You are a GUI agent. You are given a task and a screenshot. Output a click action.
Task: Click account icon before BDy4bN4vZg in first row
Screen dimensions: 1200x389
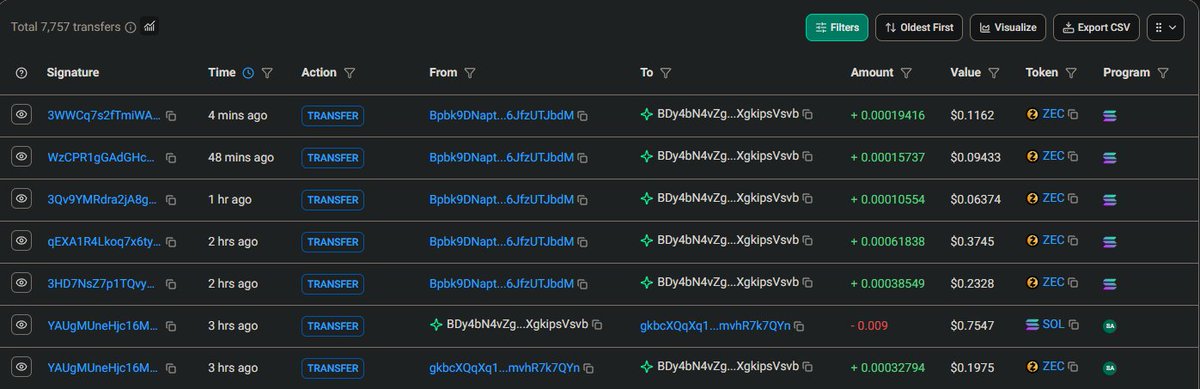tap(646, 115)
